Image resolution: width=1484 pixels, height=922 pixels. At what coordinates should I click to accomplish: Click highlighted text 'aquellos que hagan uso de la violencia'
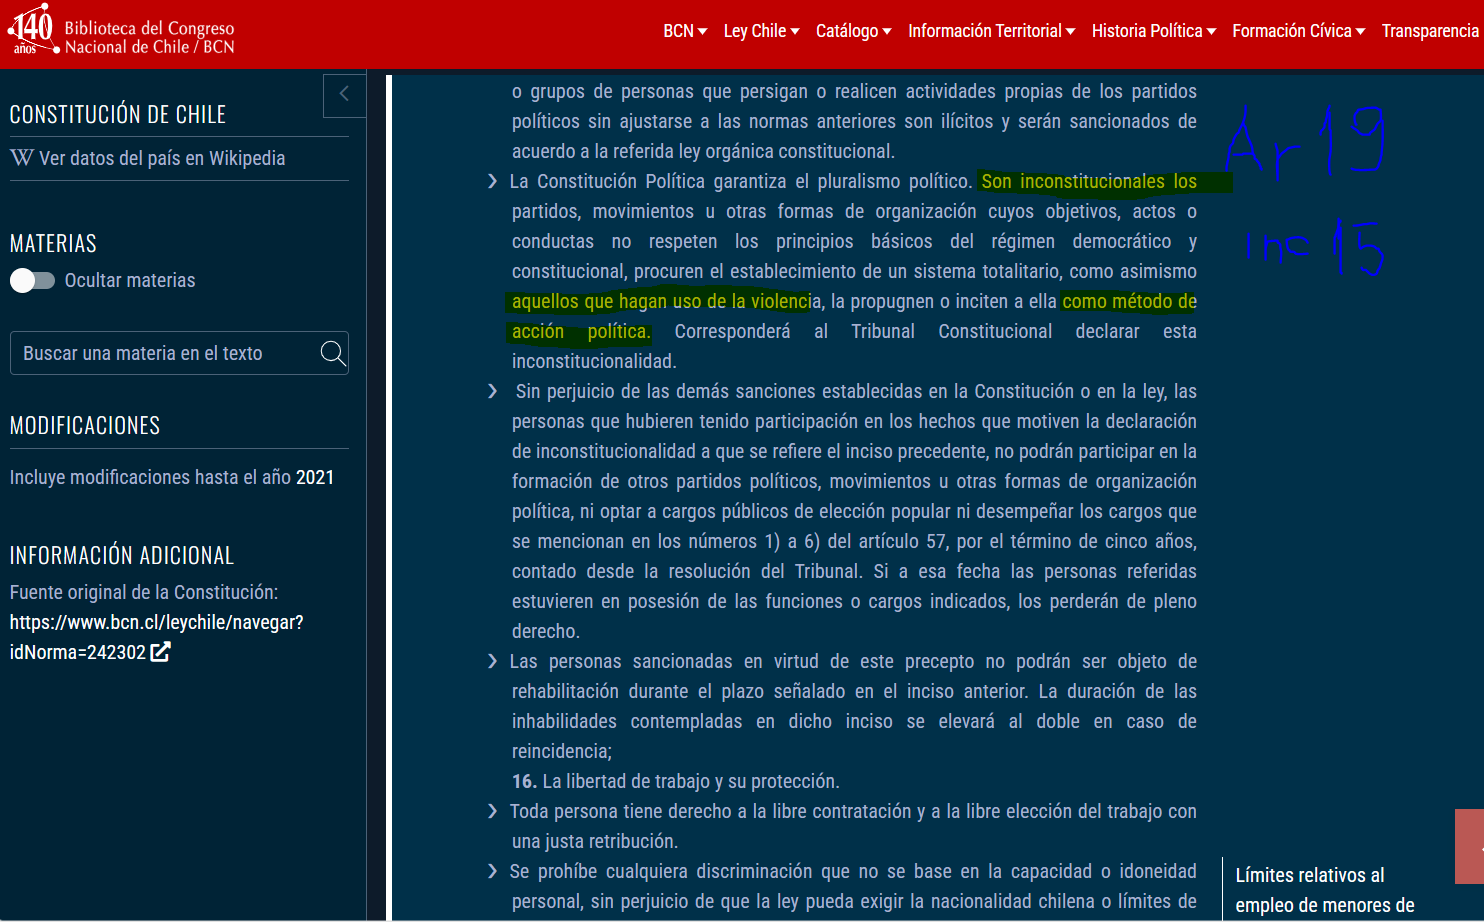(x=666, y=301)
